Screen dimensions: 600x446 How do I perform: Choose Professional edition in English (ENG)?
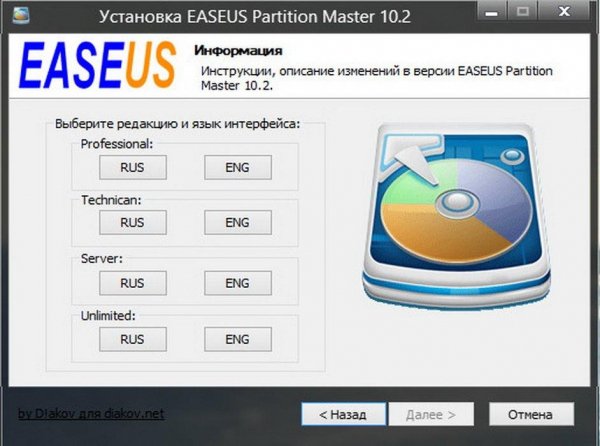pyautogui.click(x=238, y=167)
